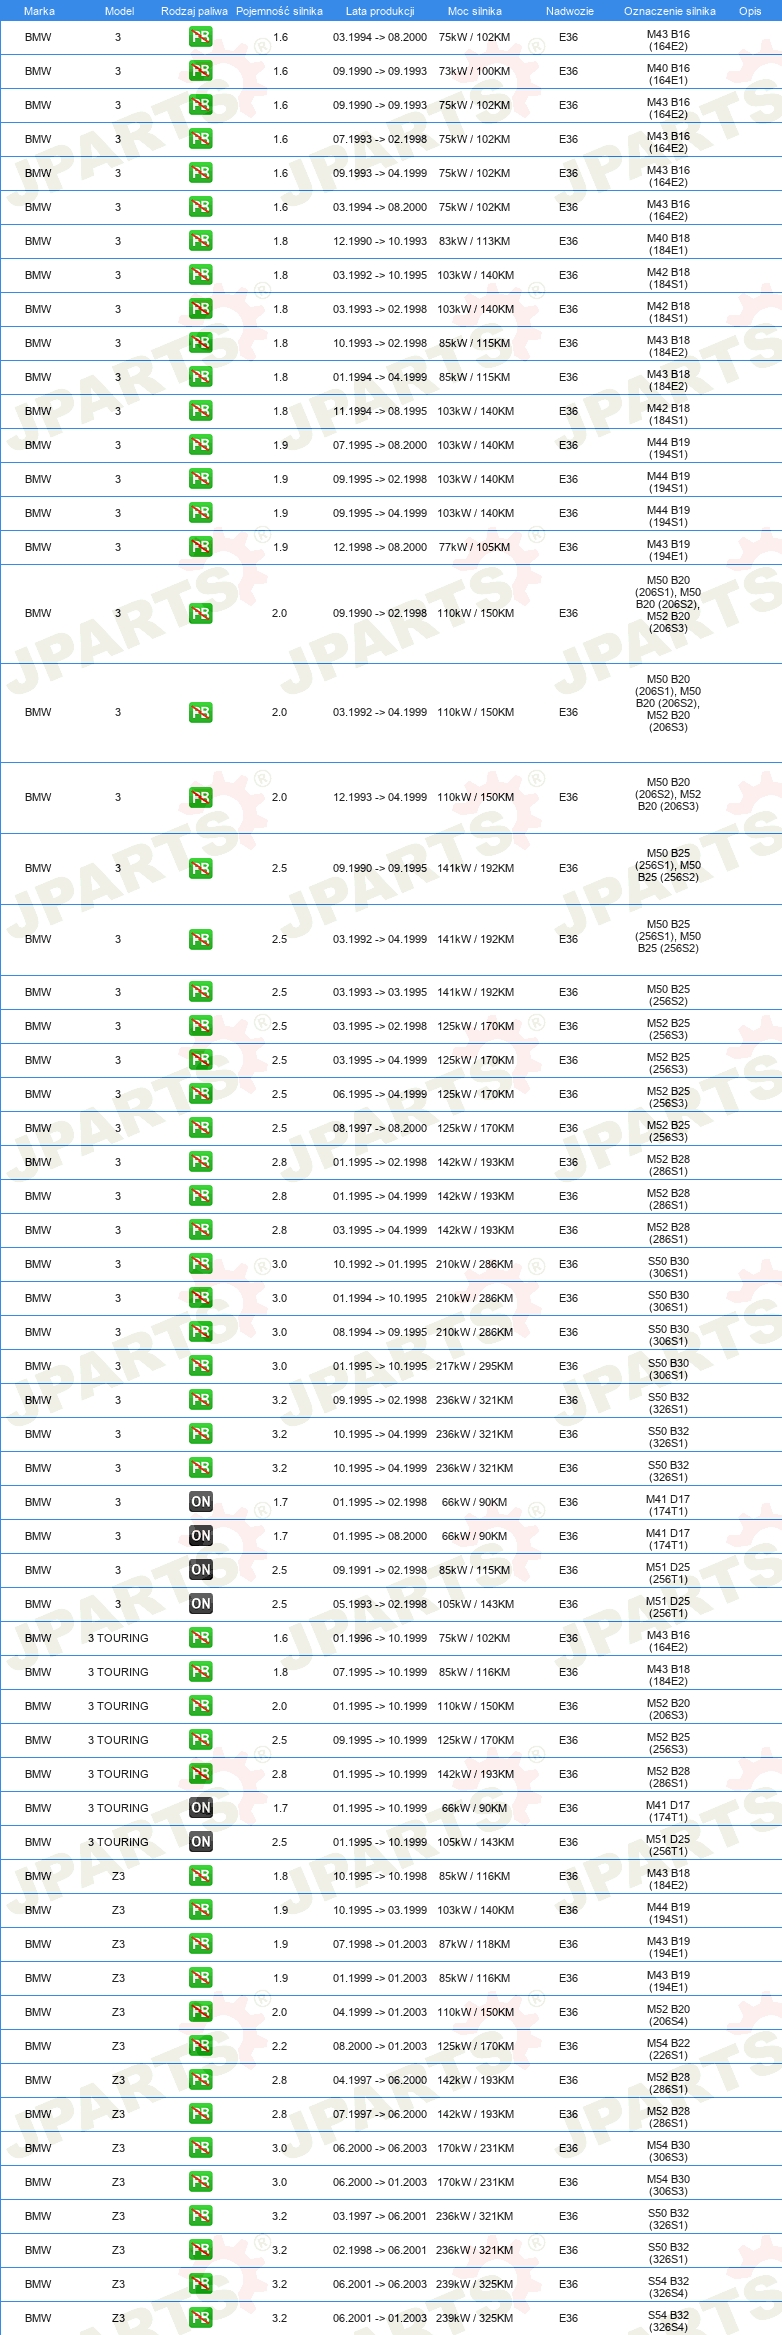Click the Model column header
This screenshot has height=2335, width=782.
[119, 11]
